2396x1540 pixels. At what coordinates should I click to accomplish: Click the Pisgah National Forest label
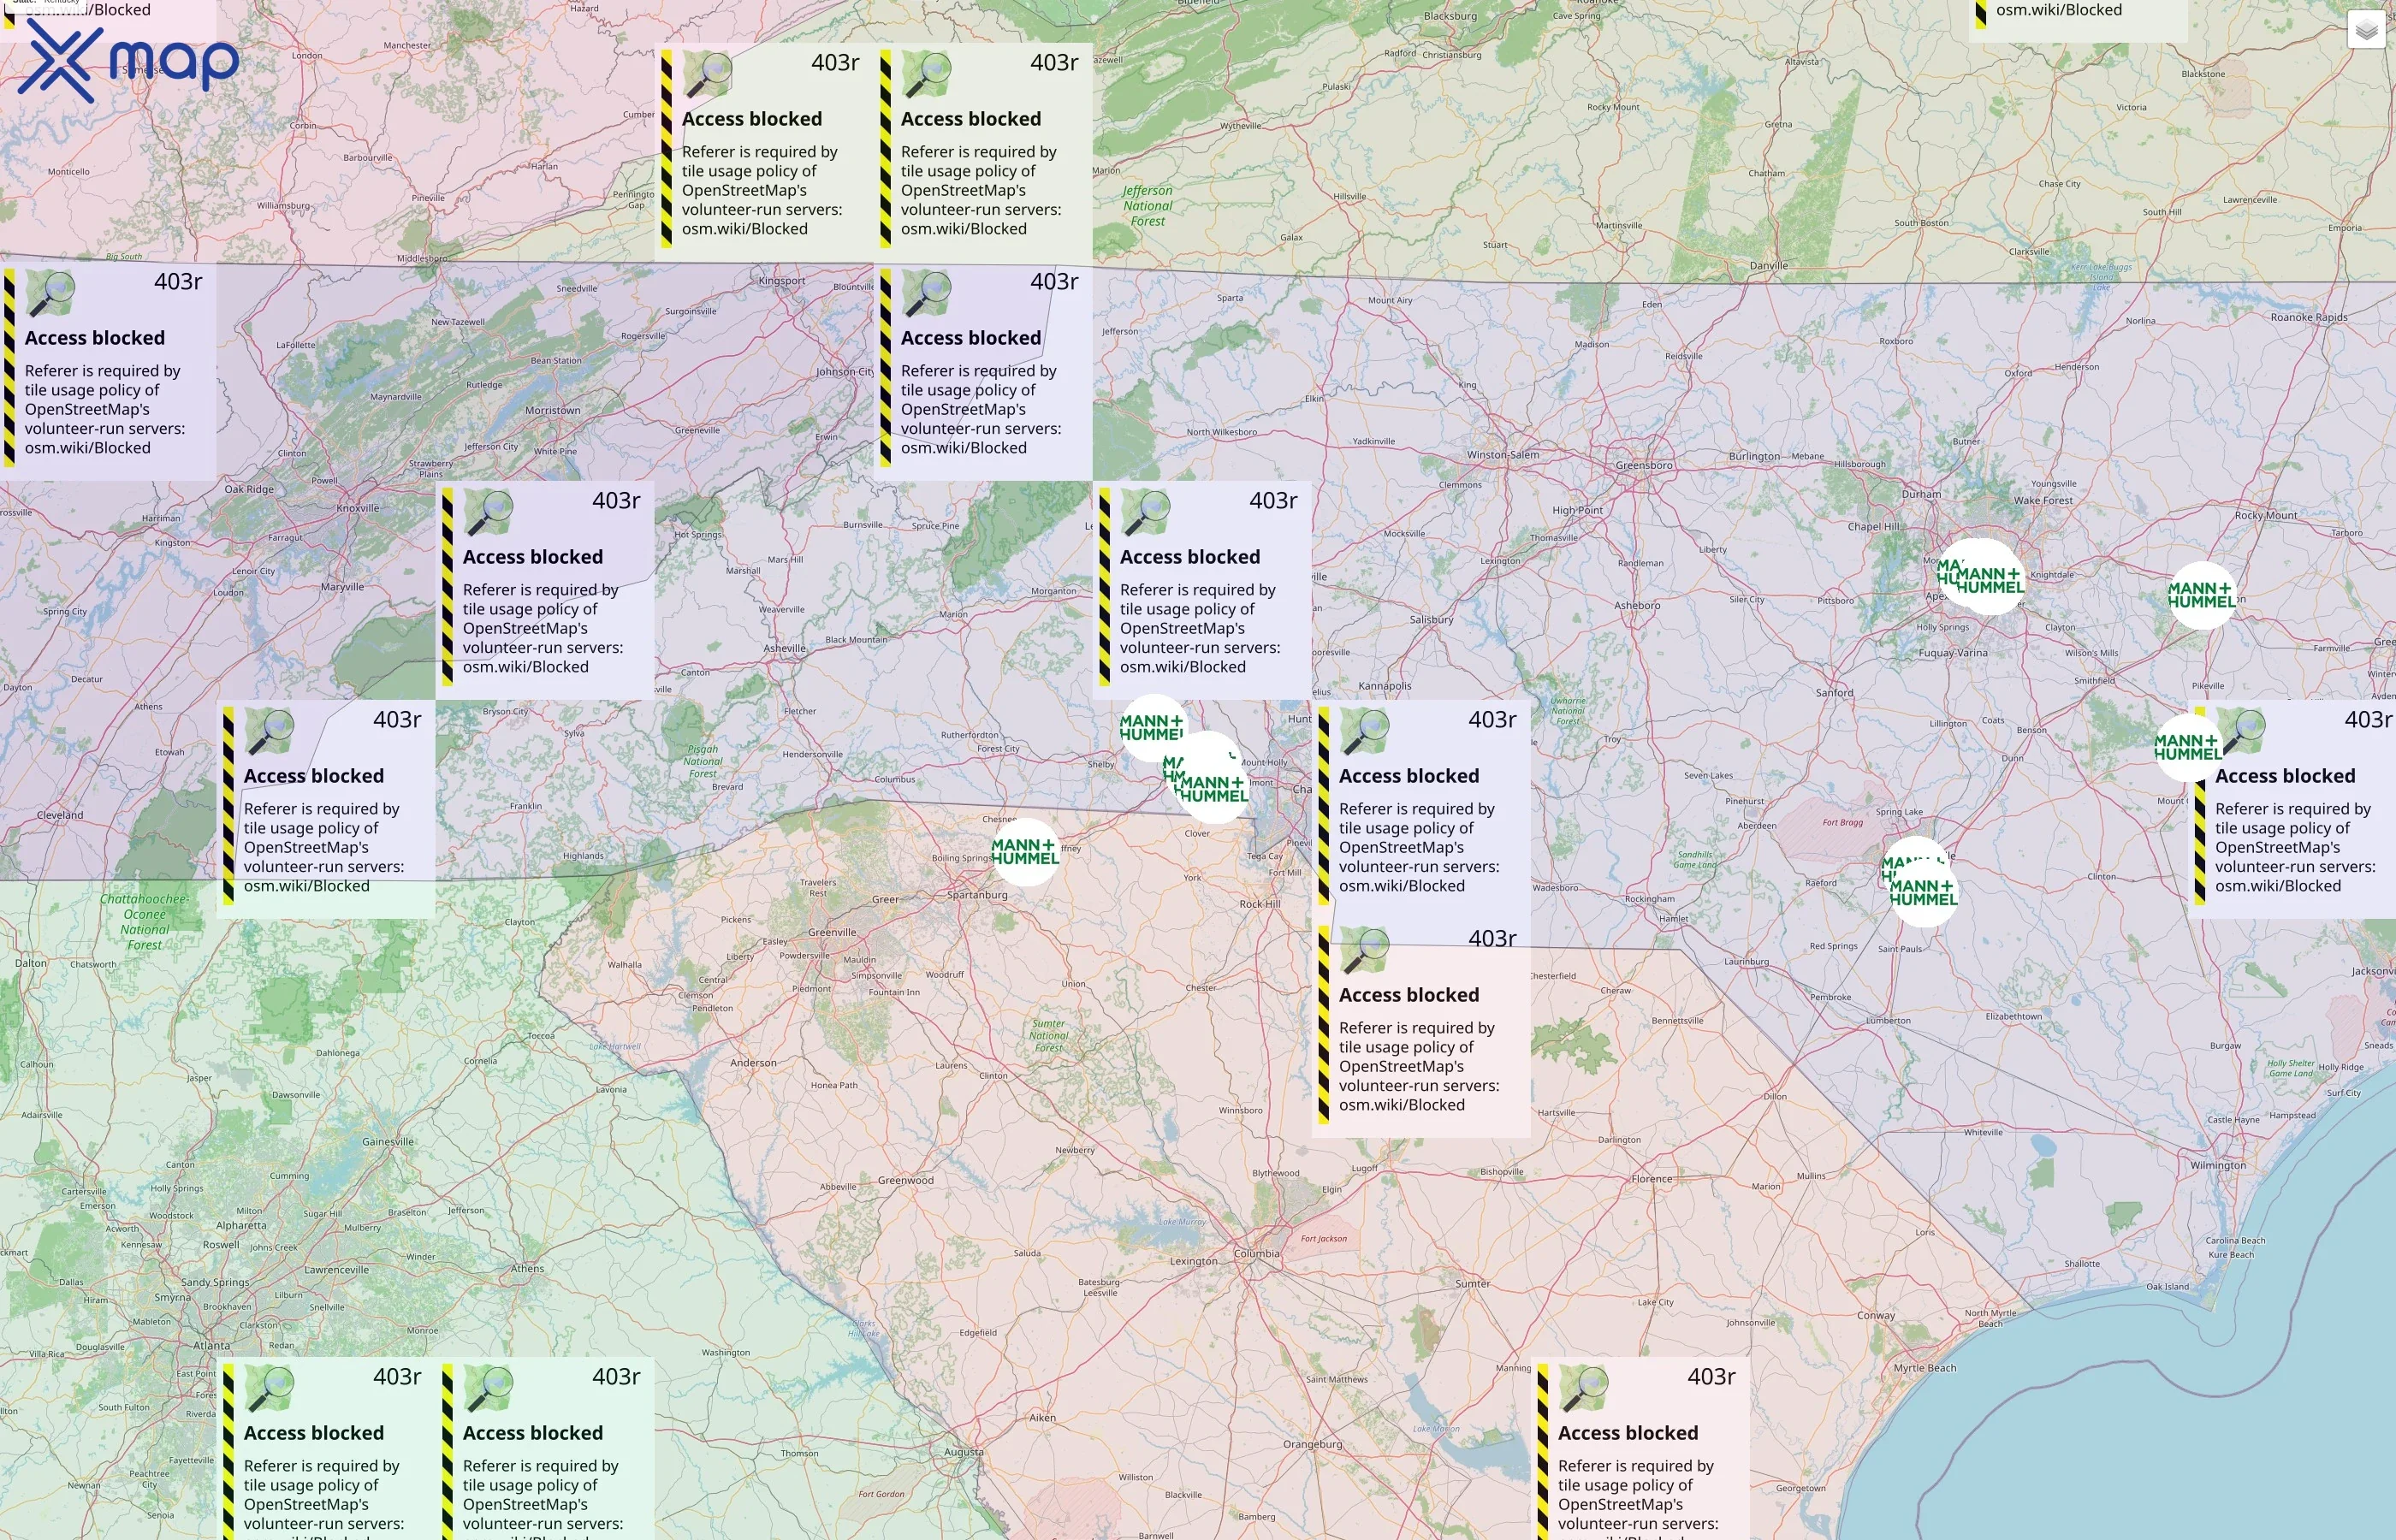click(702, 761)
